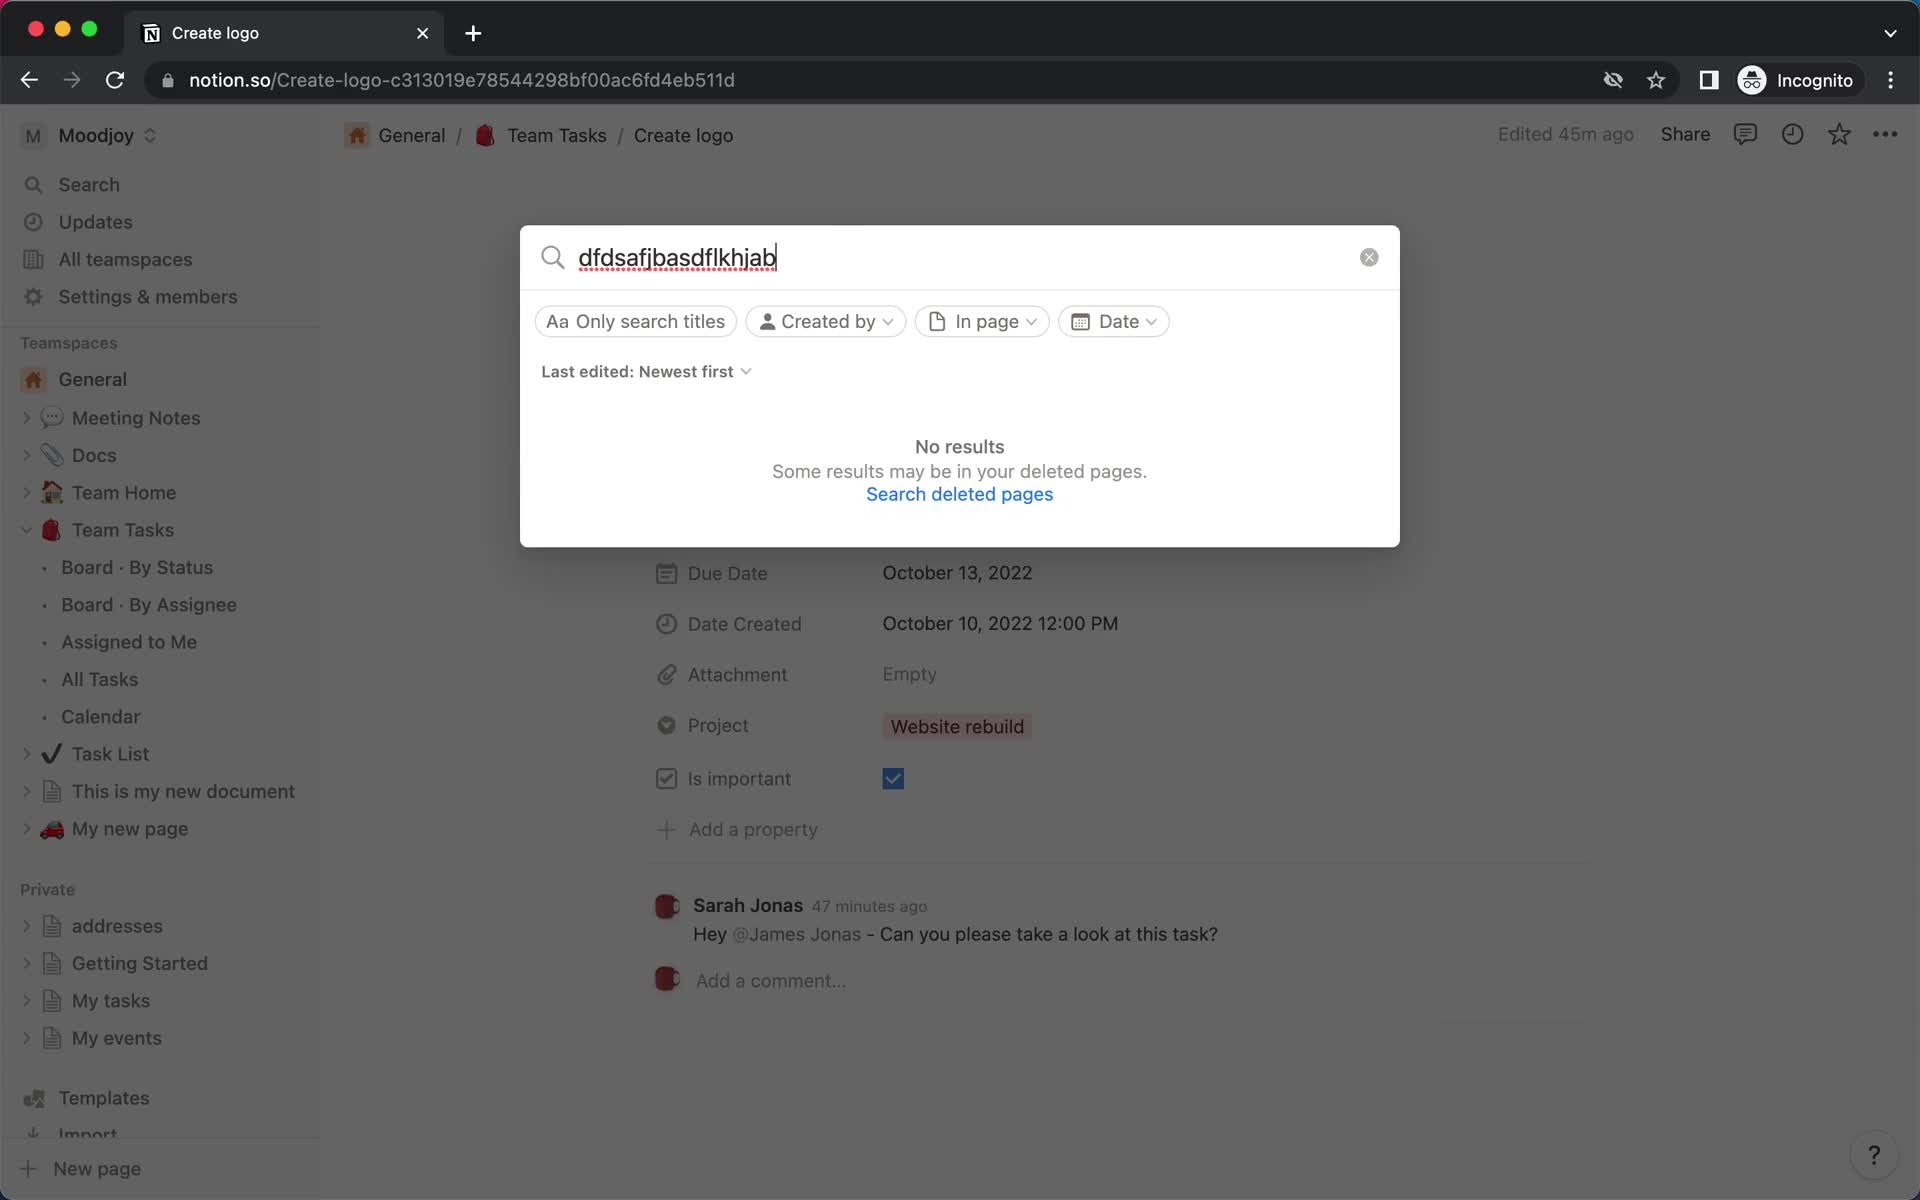The width and height of the screenshot is (1920, 1200).
Task: Enable the incognito profile indicator
Action: coord(1796,79)
